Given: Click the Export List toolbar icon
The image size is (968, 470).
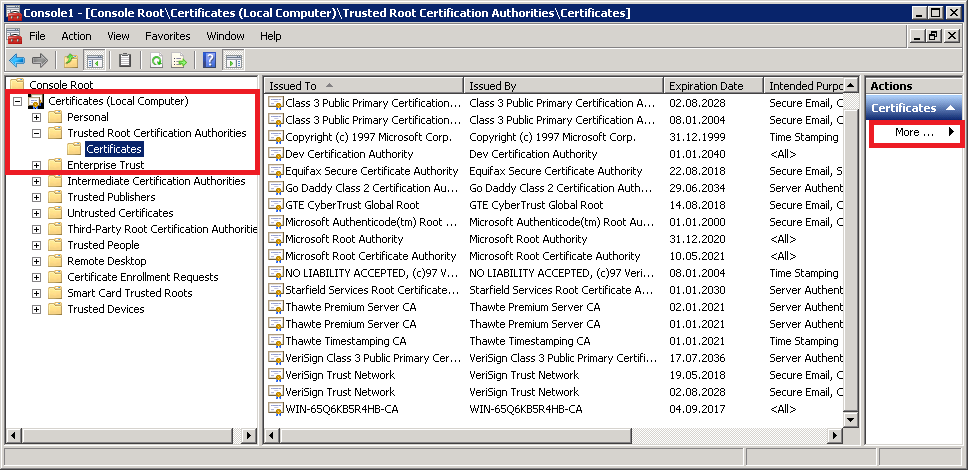Looking at the screenshot, I should 179,61.
